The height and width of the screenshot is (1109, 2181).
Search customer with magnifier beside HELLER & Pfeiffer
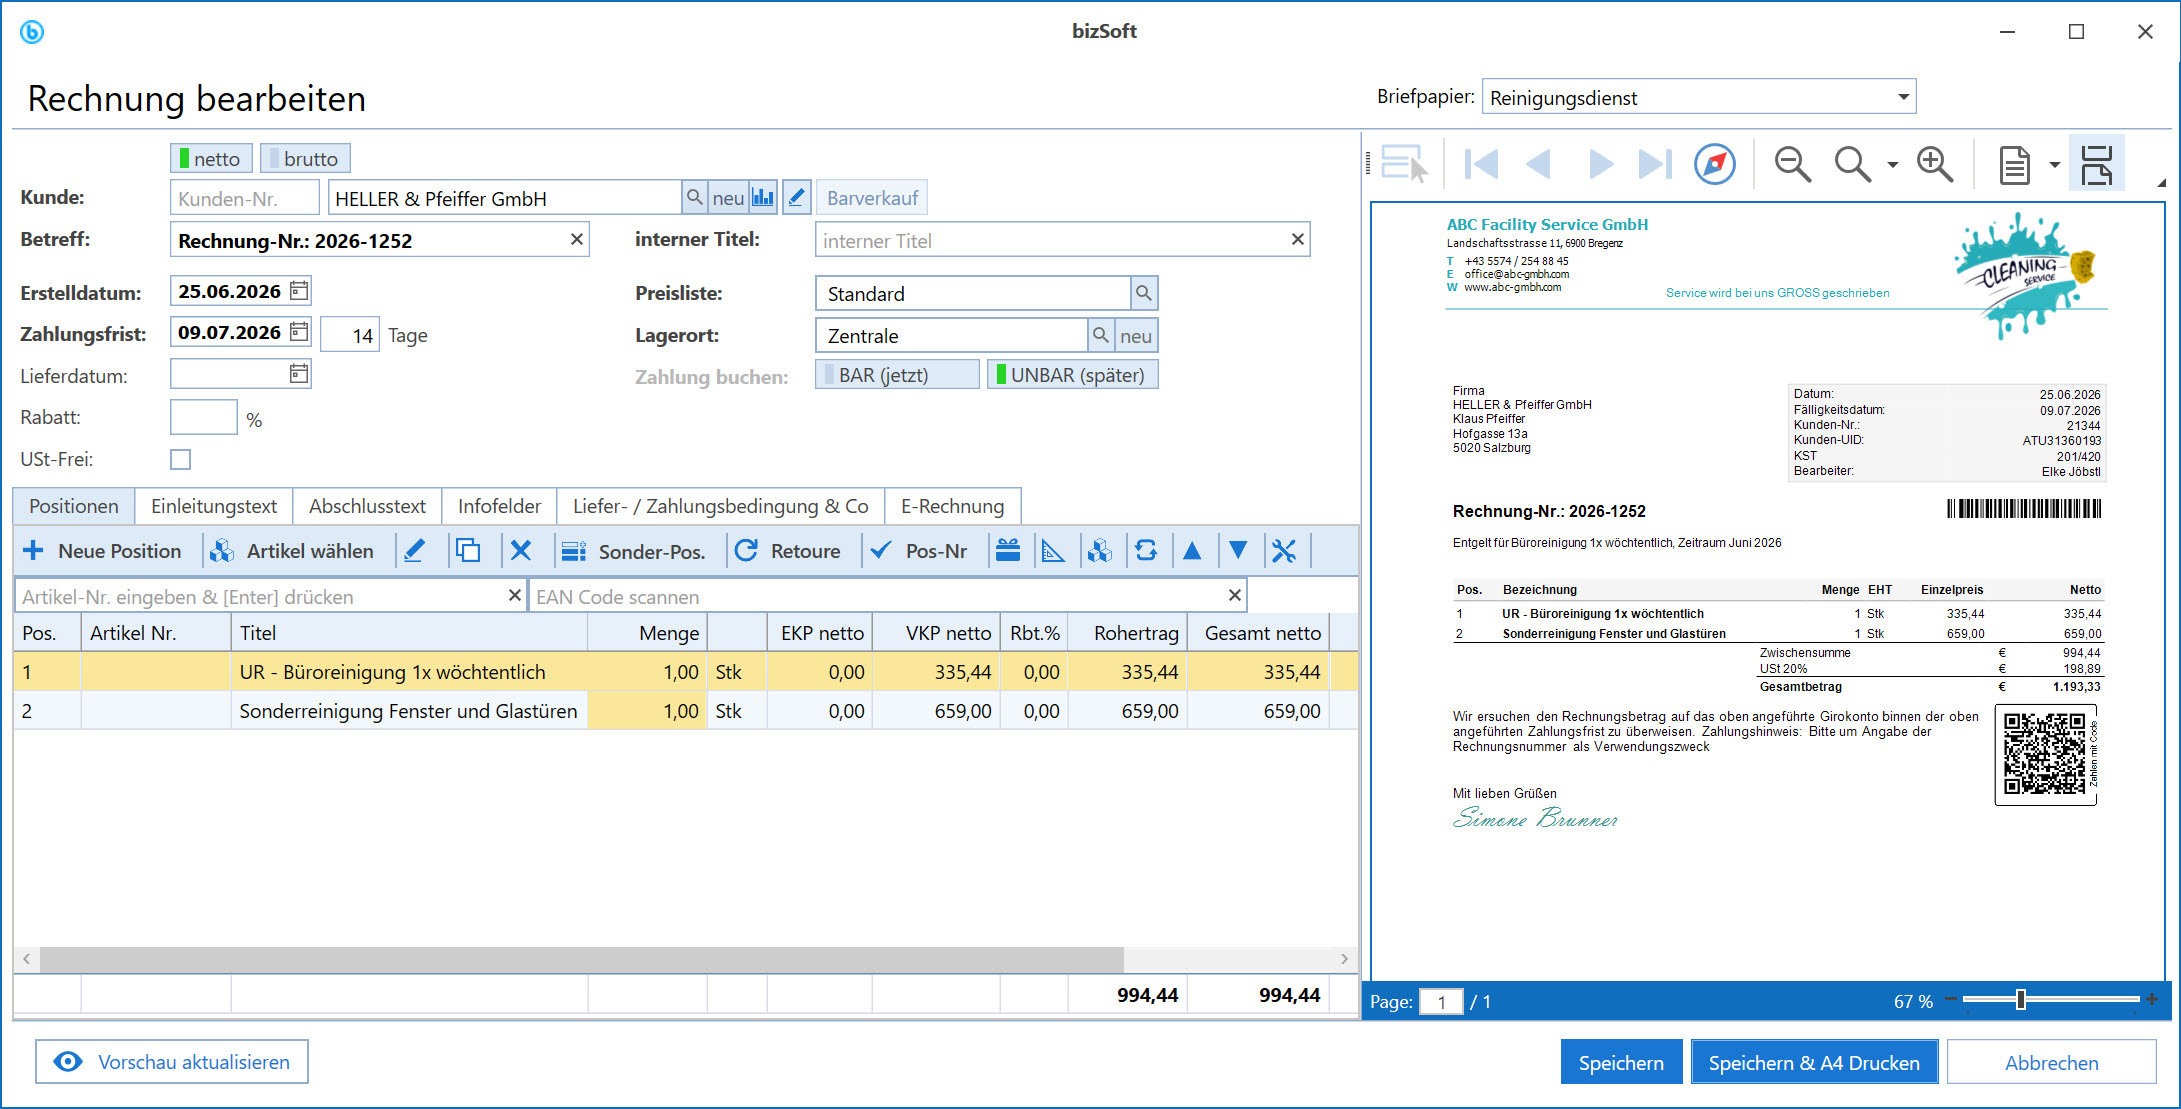click(x=694, y=198)
